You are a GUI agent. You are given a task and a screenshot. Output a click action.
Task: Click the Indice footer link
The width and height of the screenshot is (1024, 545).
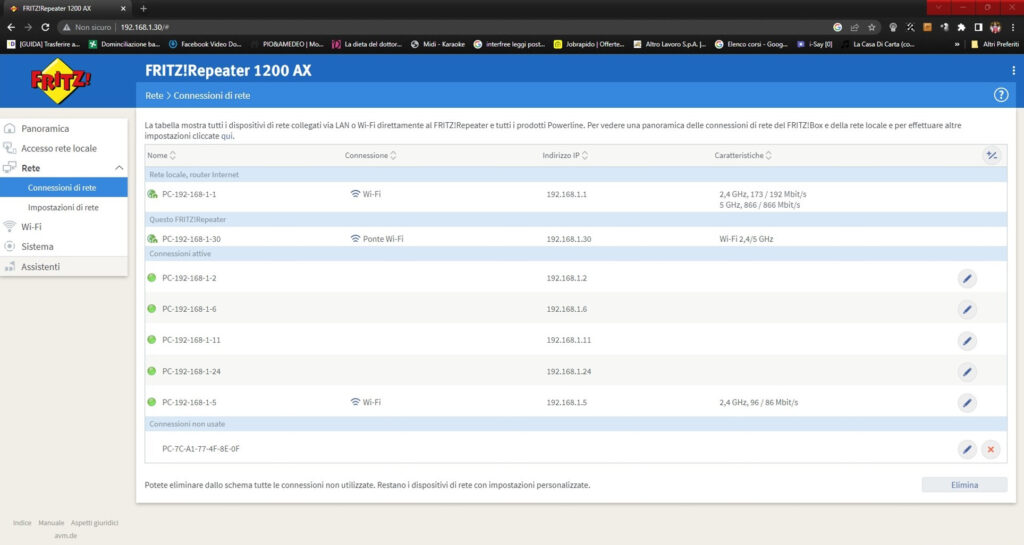point(22,523)
